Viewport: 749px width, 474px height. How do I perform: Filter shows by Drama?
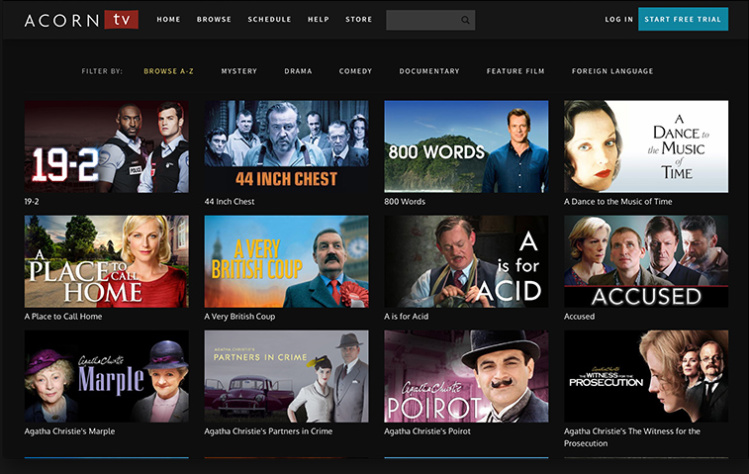(x=298, y=71)
